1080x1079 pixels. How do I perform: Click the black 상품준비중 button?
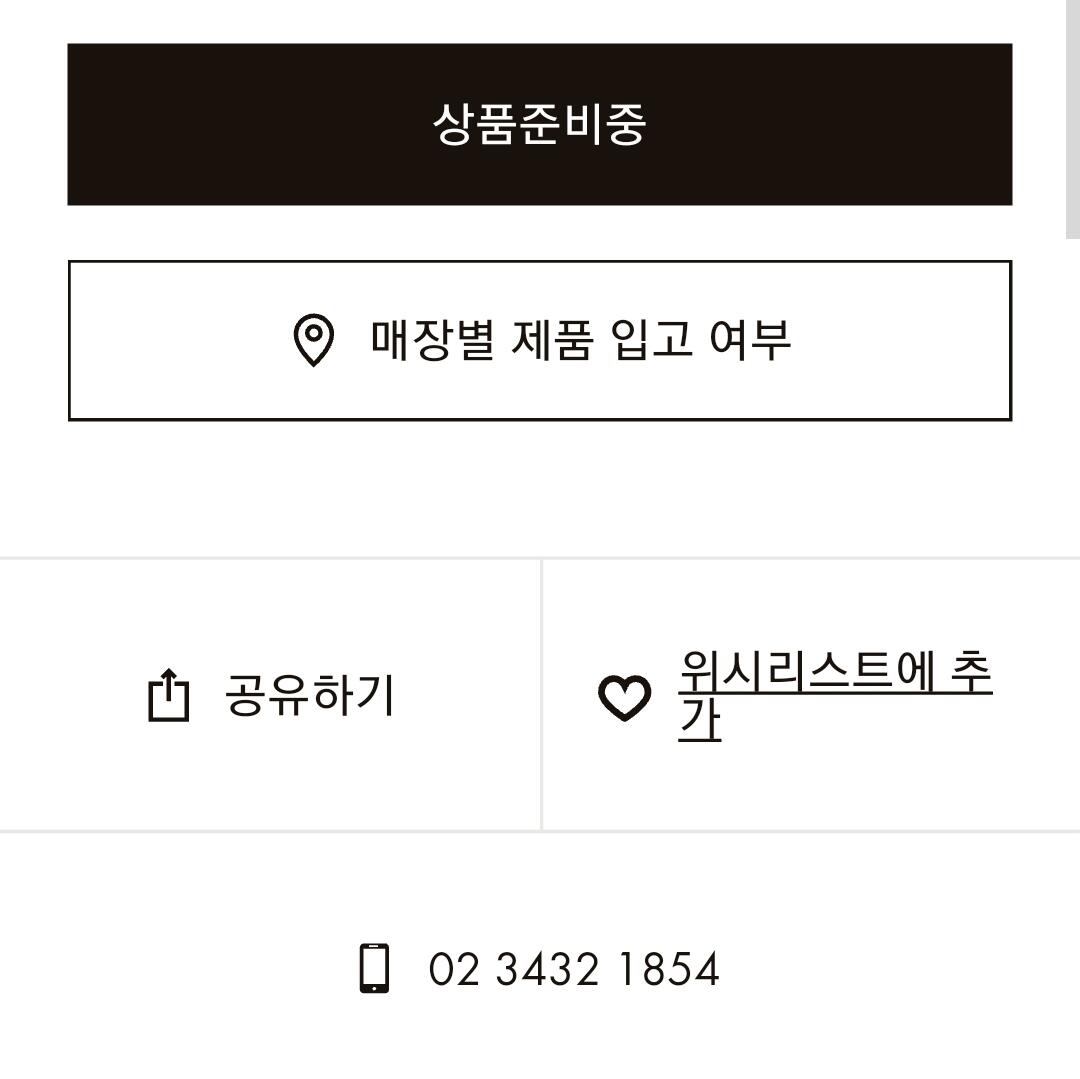(x=540, y=125)
